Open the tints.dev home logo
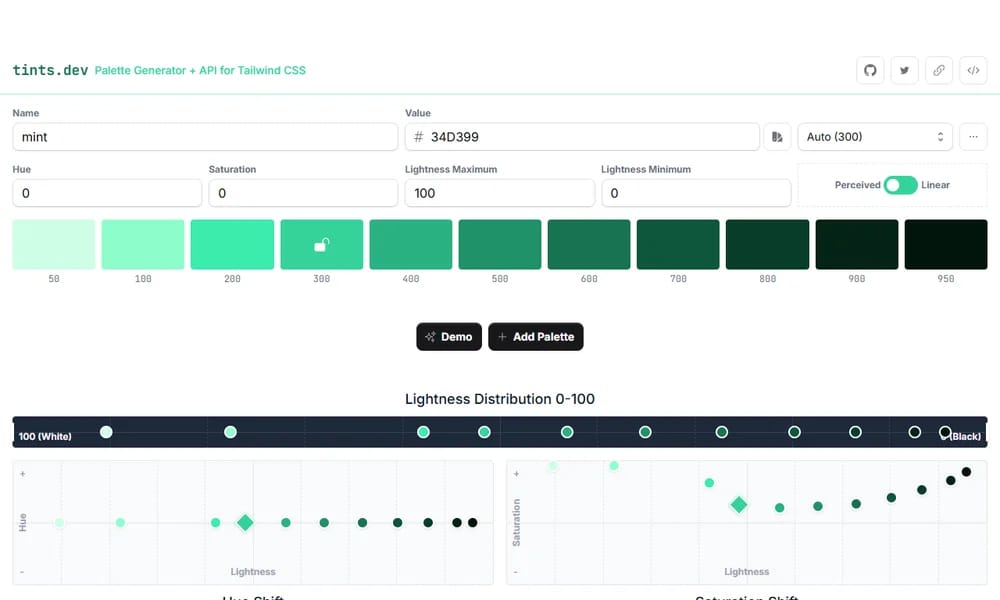The width and height of the screenshot is (1000, 600). [x=50, y=70]
